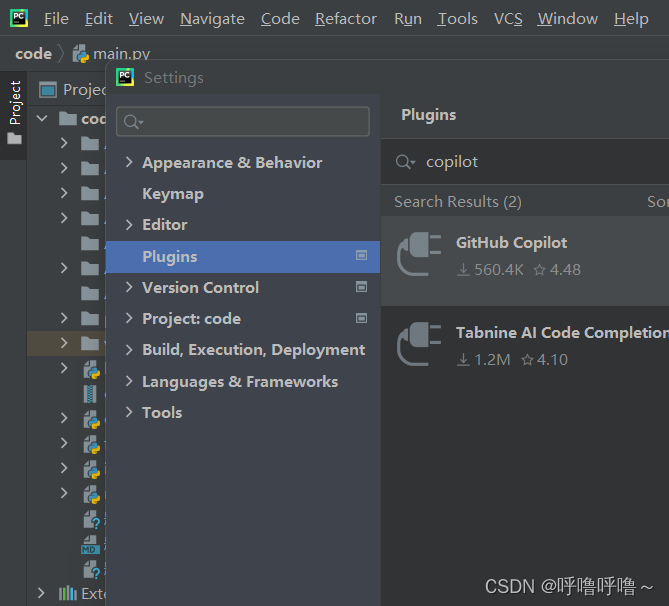Click Tabnine download count 1.2M
This screenshot has height=606, width=669.
(x=484, y=360)
